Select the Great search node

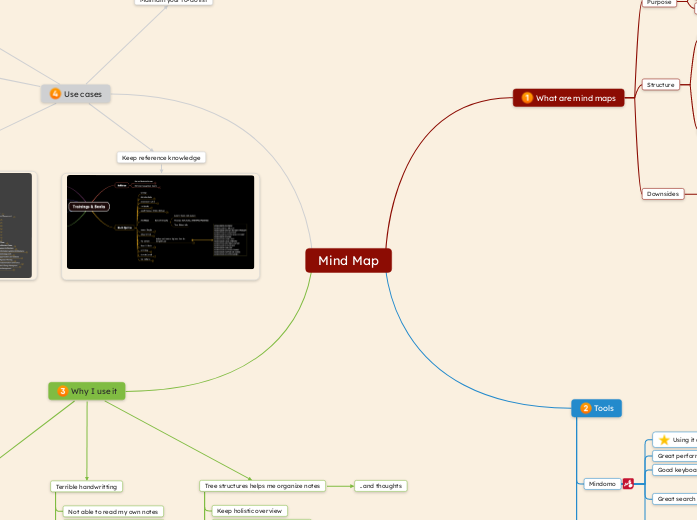tap(675, 498)
